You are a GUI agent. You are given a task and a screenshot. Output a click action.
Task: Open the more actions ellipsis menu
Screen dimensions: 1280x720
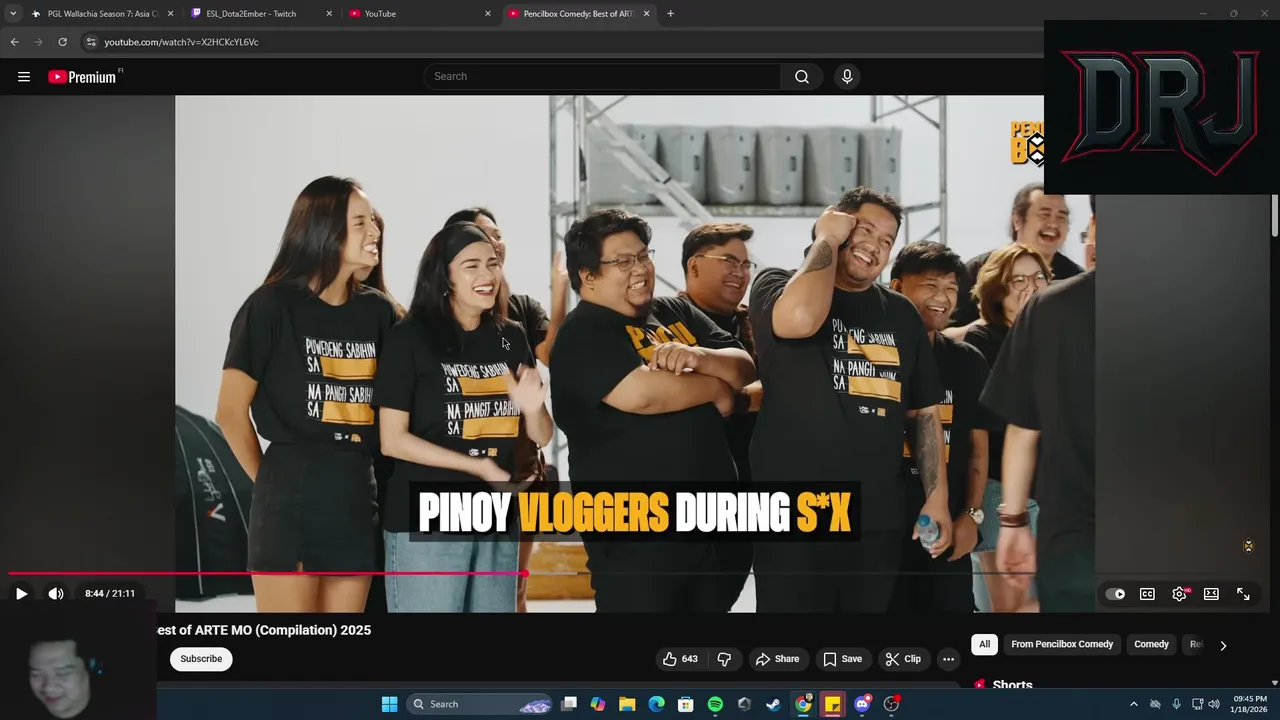pos(948,659)
